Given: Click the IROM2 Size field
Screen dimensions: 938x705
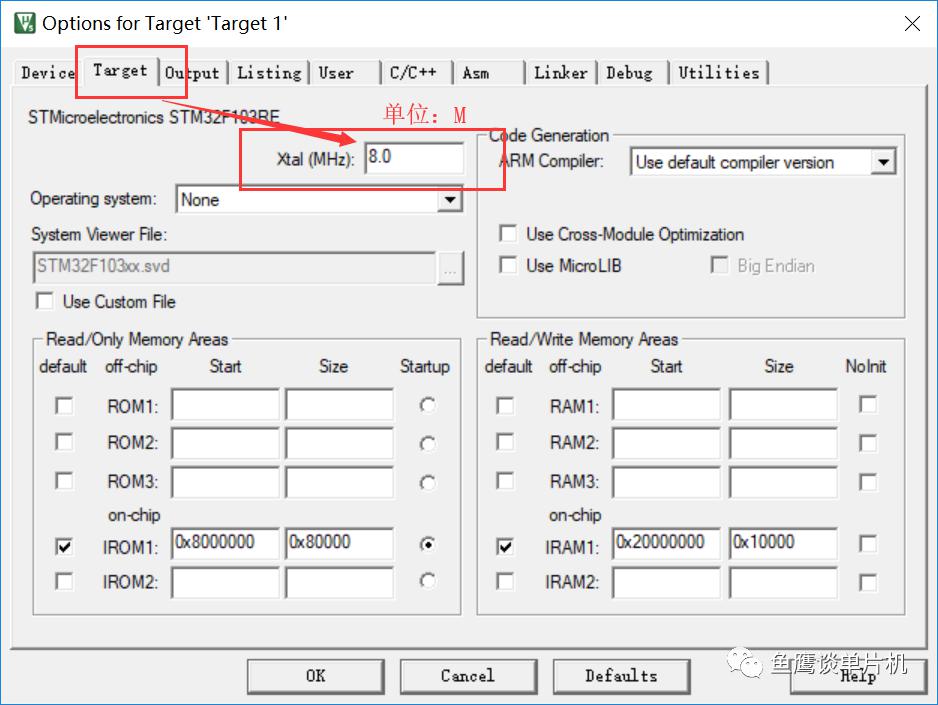Looking at the screenshot, I should coord(340,582).
